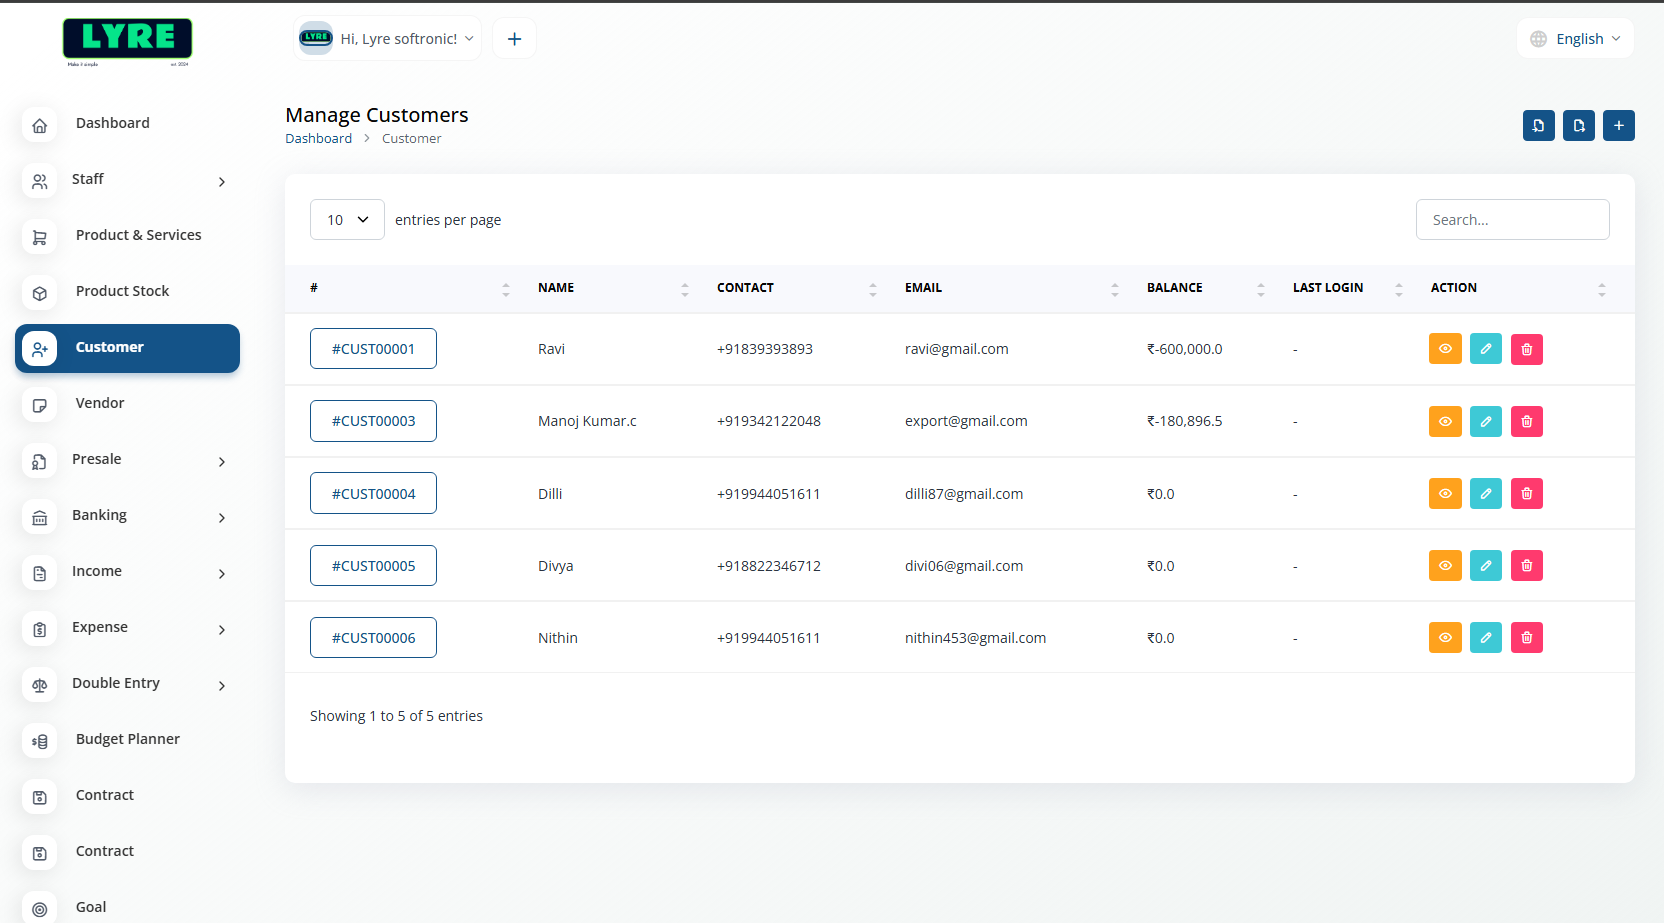The width and height of the screenshot is (1664, 923).
Task: Edit customer Ravi with pencil icon
Action: [x=1485, y=349]
